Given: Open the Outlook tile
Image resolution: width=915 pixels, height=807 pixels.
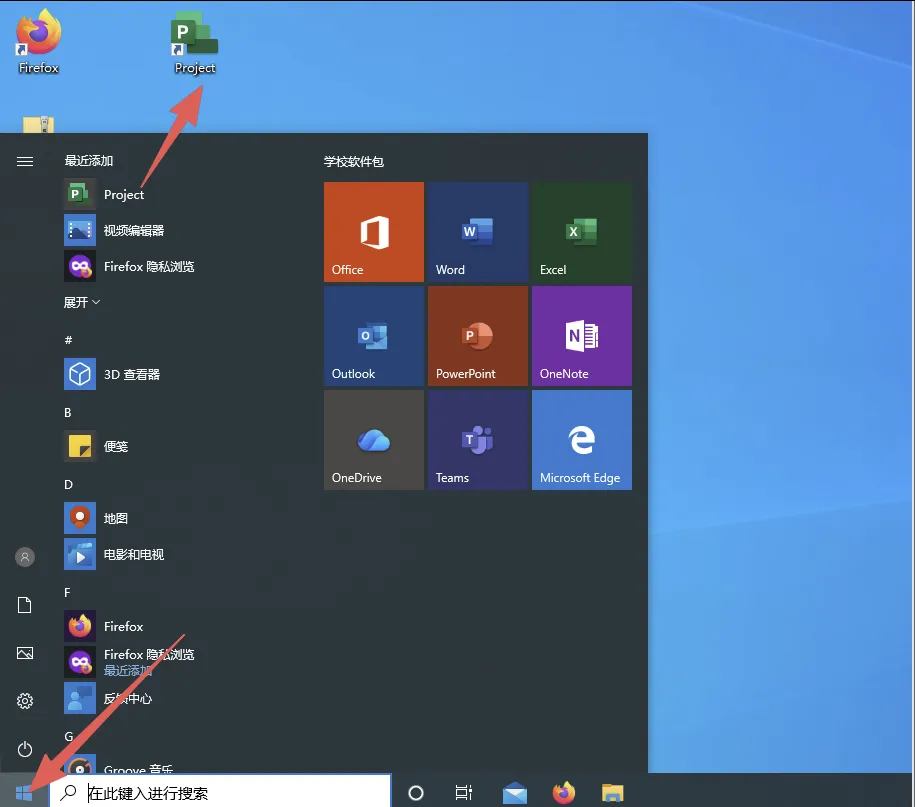Looking at the screenshot, I should click(x=374, y=336).
